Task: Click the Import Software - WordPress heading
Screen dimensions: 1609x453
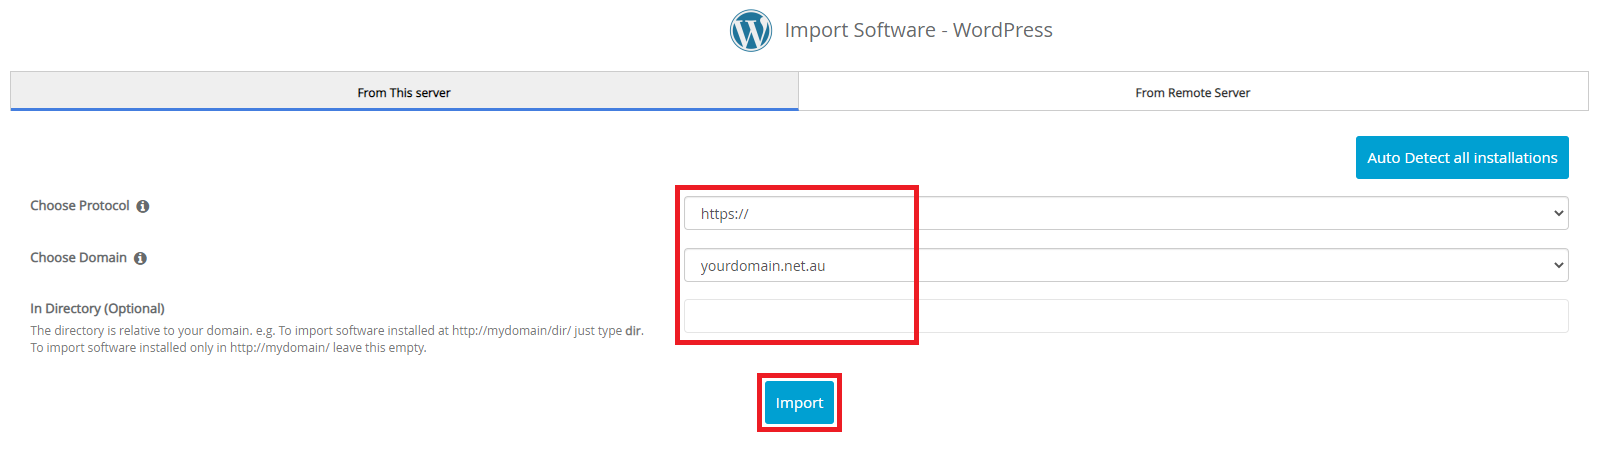Action: (x=918, y=30)
